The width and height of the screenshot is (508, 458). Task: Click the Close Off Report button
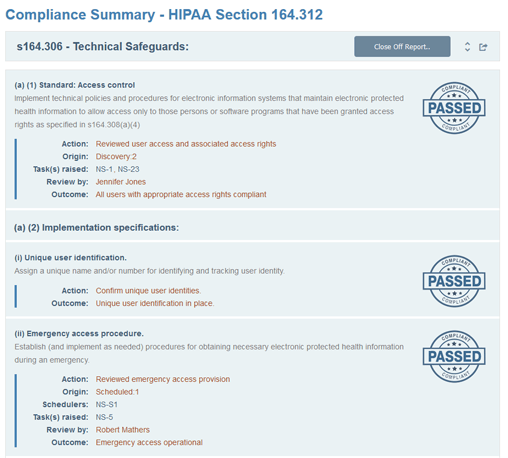click(x=402, y=47)
